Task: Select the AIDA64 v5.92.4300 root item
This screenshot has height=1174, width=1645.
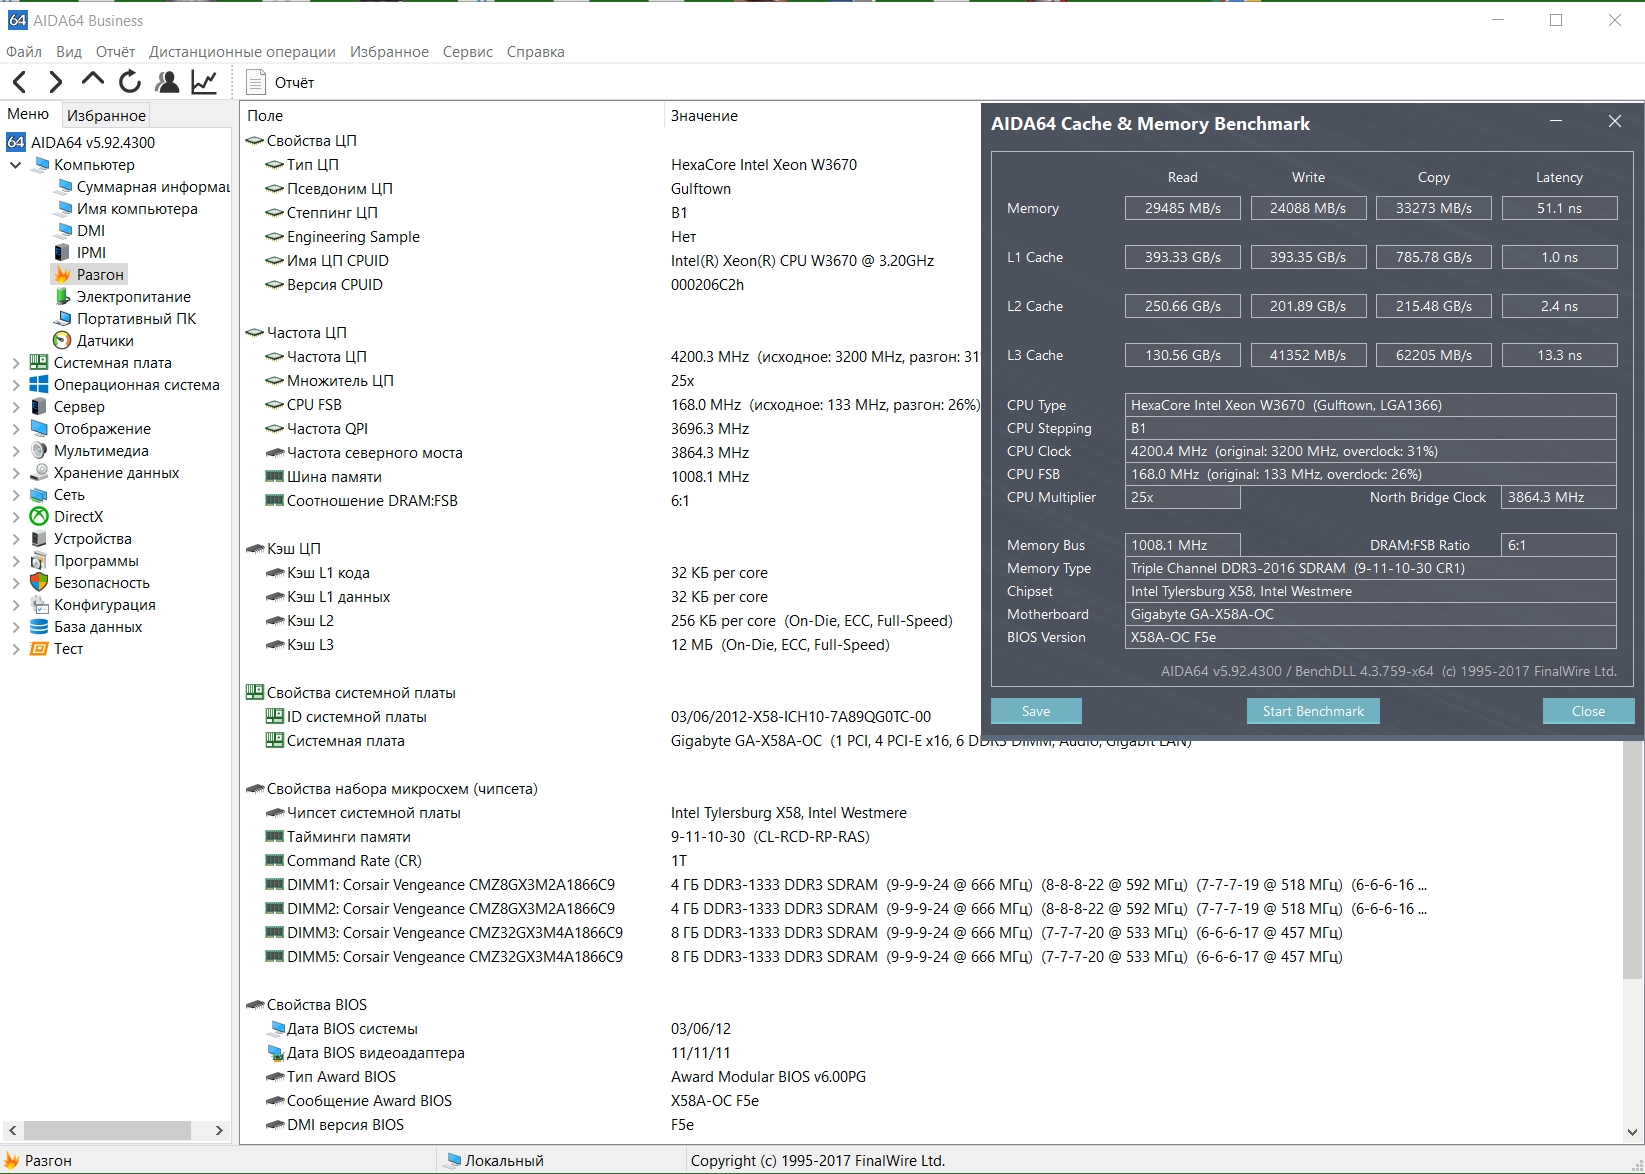Action: coord(93,143)
